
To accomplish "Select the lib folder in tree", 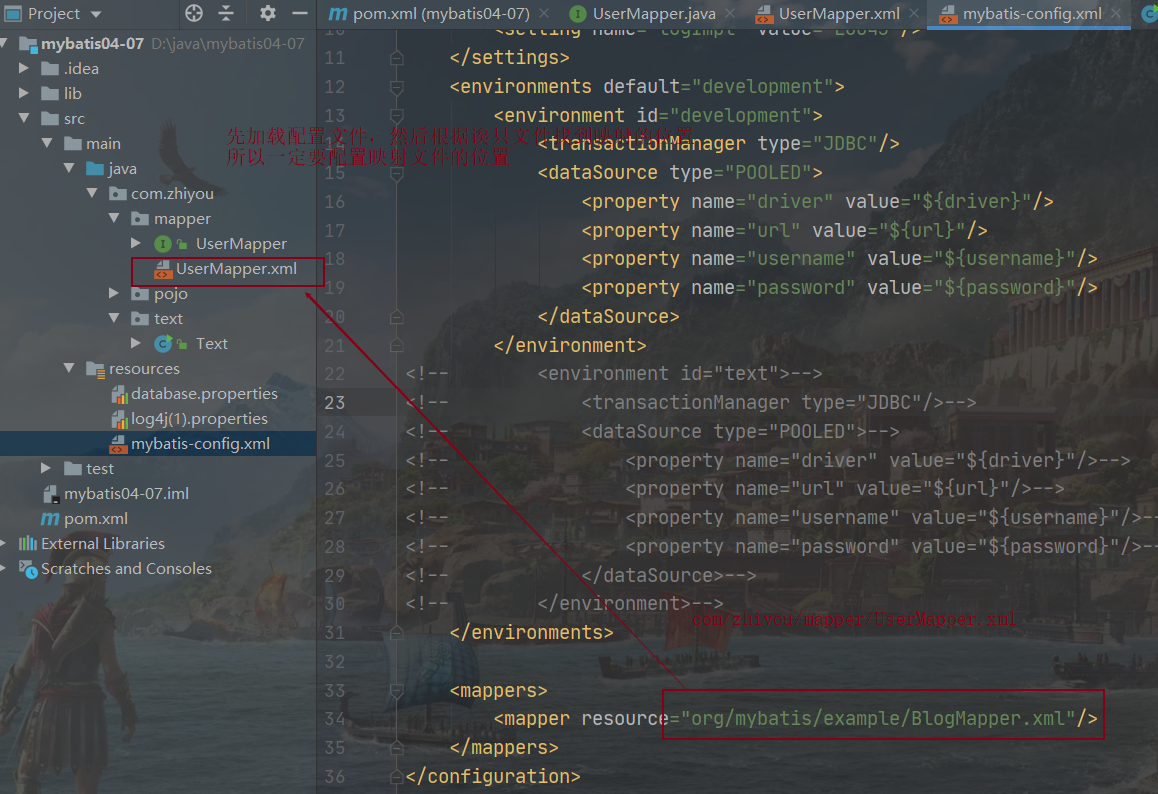I will pos(72,93).
